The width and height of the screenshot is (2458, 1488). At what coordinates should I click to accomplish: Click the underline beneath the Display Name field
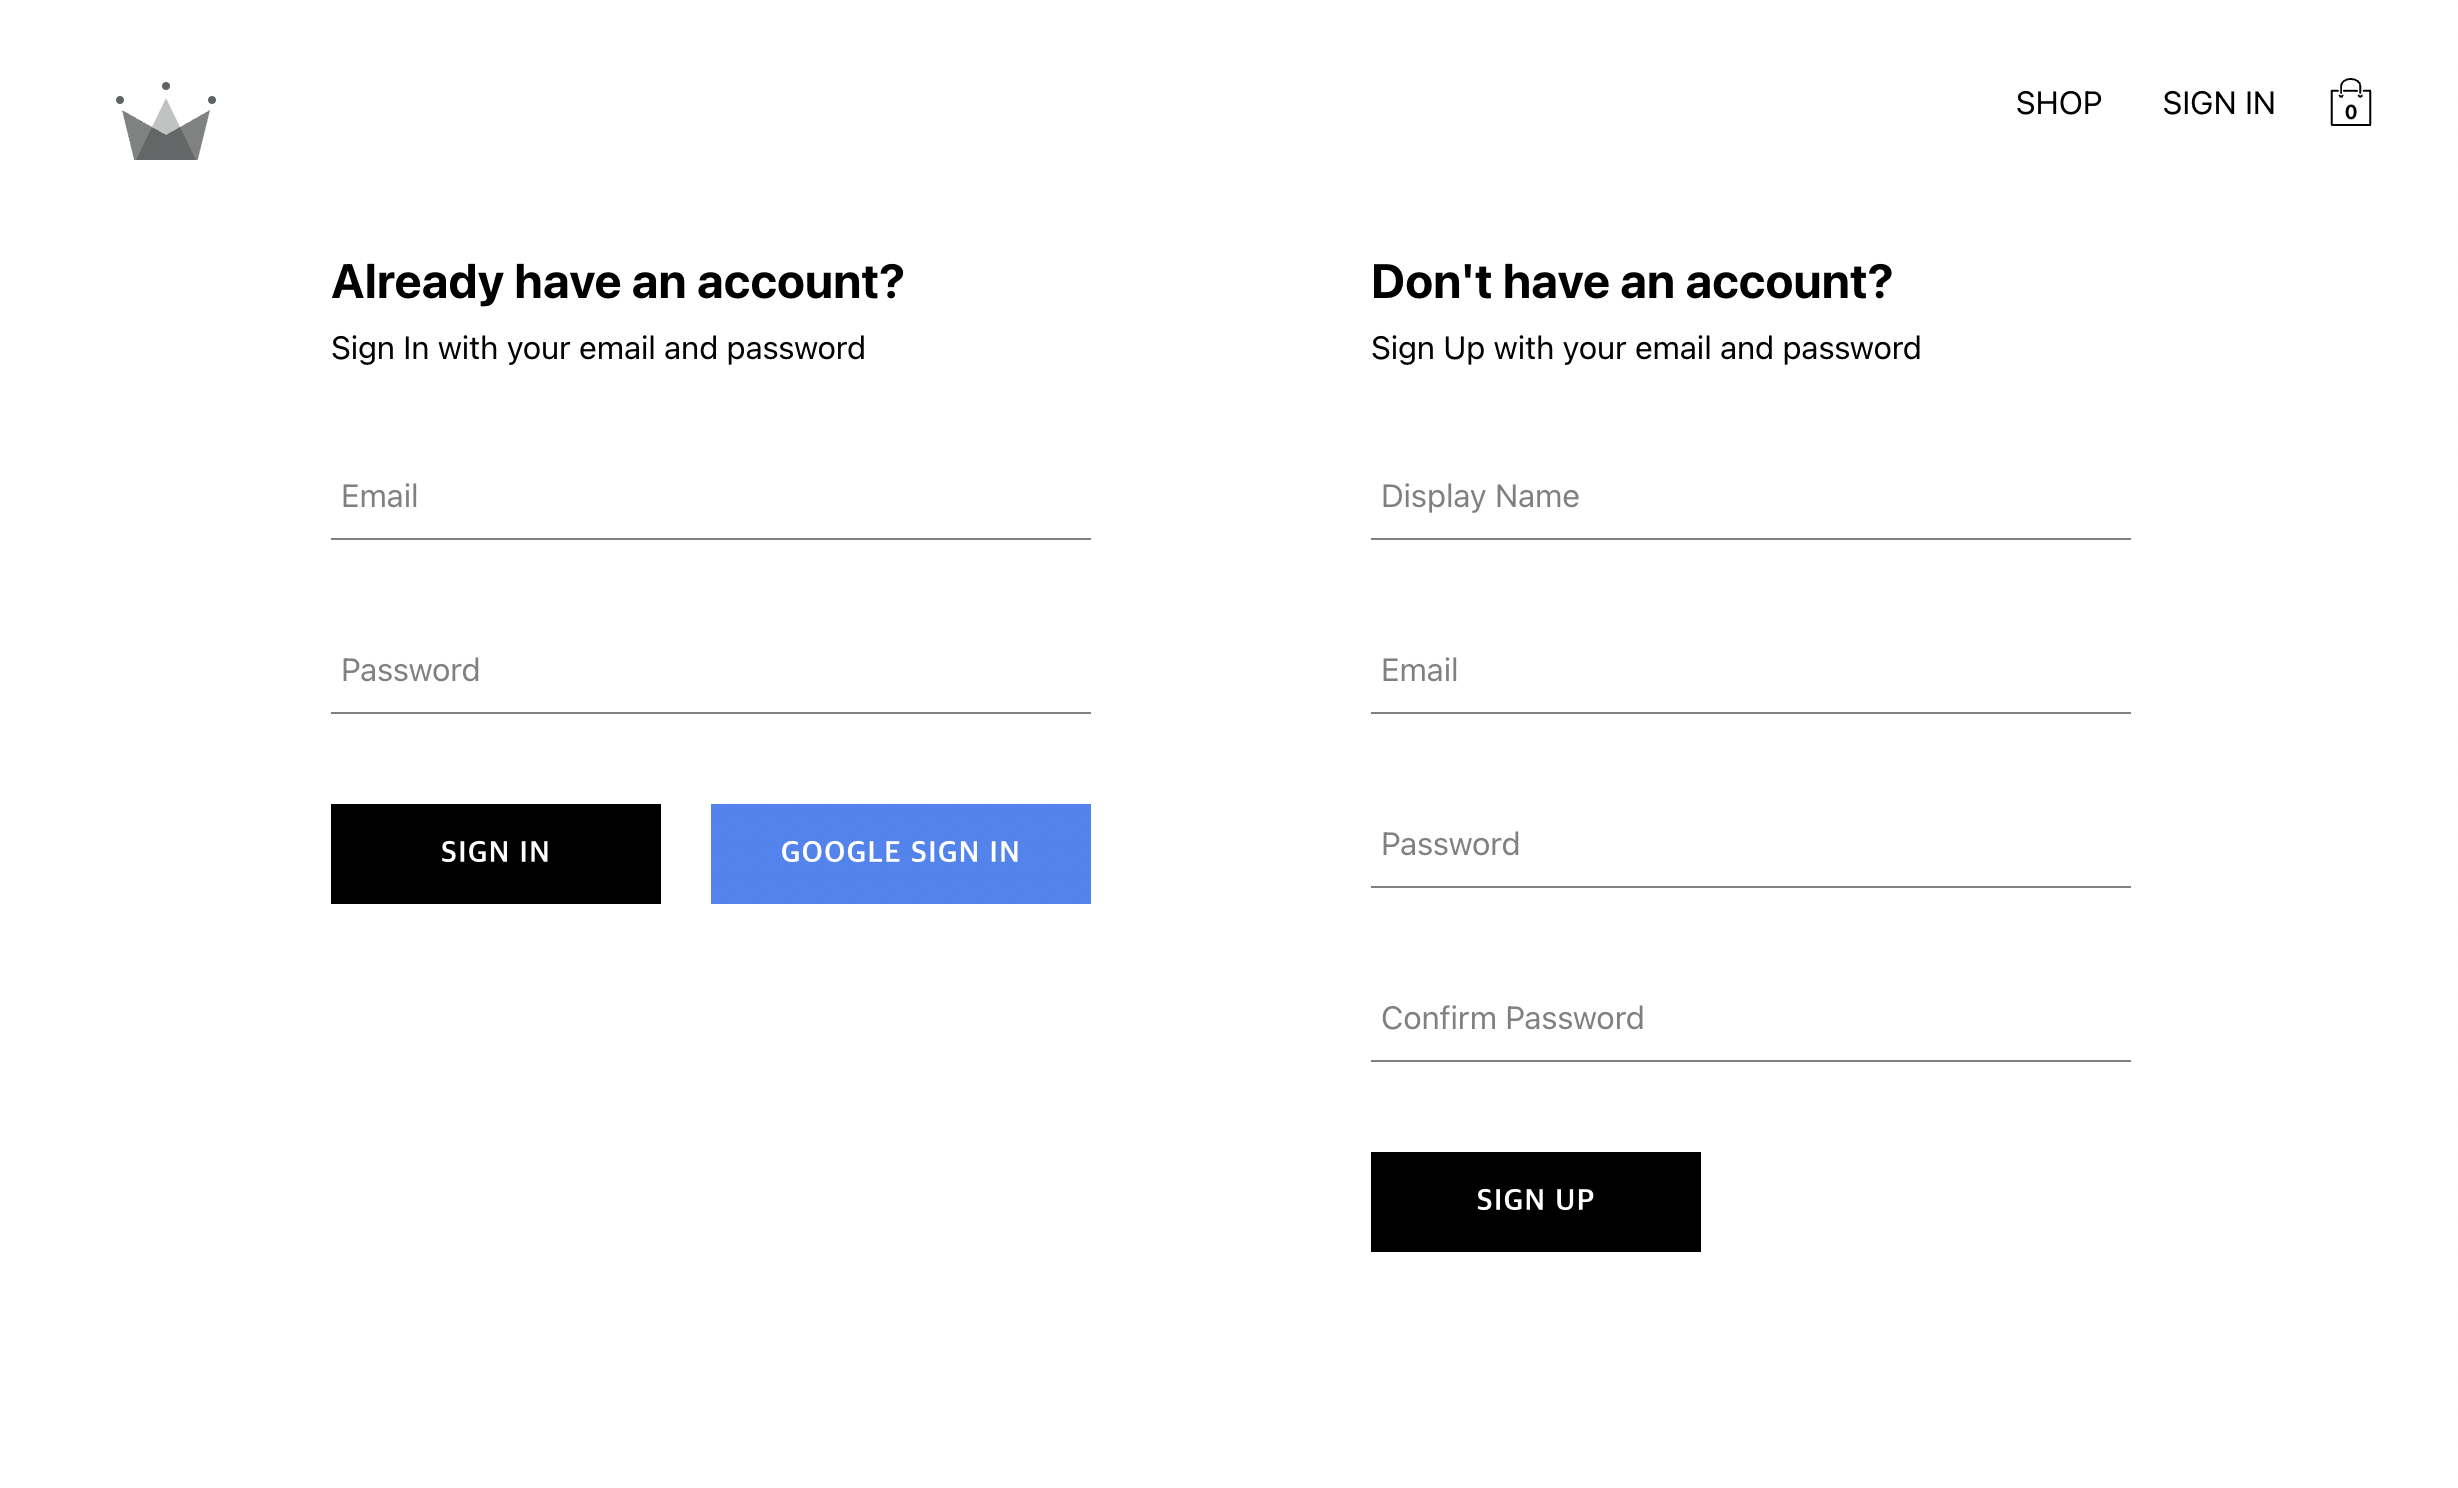coord(1750,539)
